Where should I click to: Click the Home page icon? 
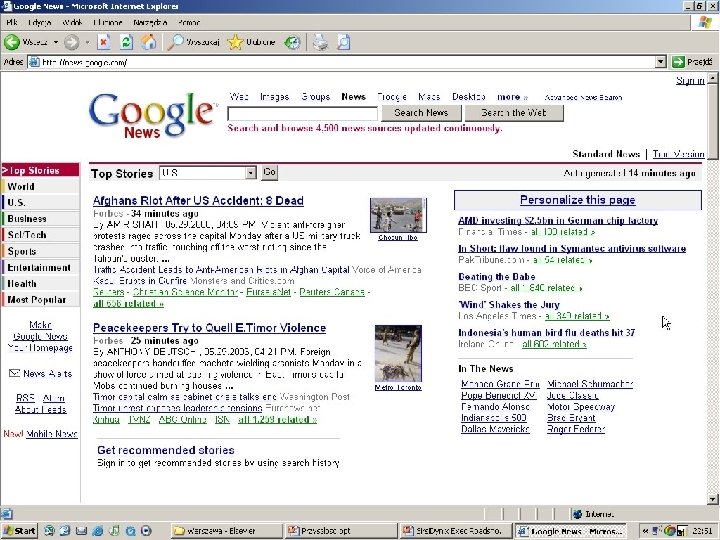pyautogui.click(x=148, y=42)
